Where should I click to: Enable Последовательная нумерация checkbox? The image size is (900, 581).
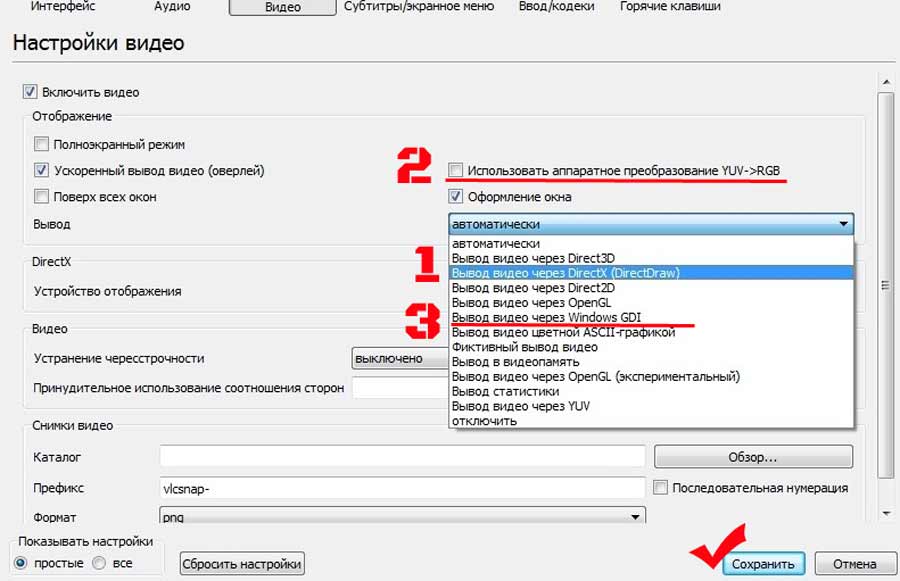[660, 488]
